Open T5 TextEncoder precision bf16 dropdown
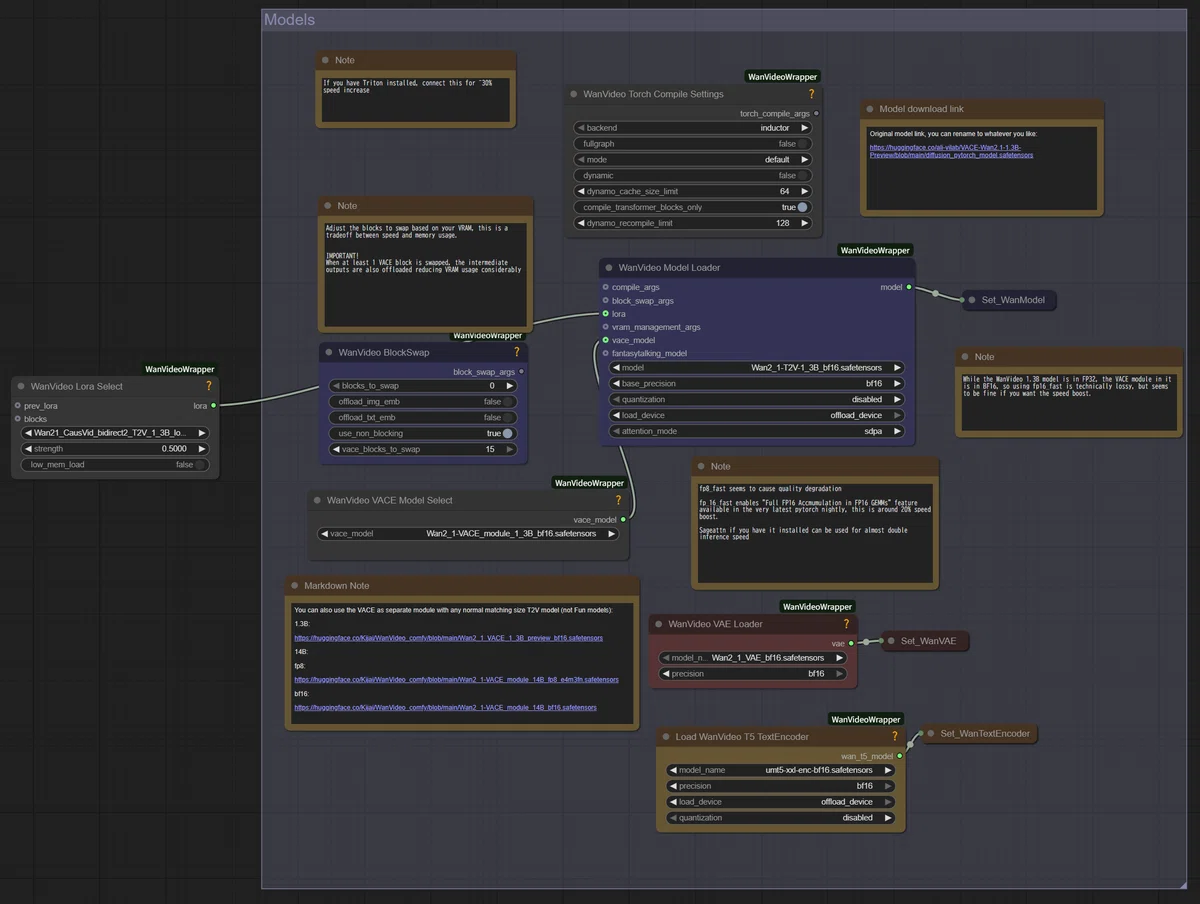Image resolution: width=1200 pixels, height=904 pixels. coord(780,786)
